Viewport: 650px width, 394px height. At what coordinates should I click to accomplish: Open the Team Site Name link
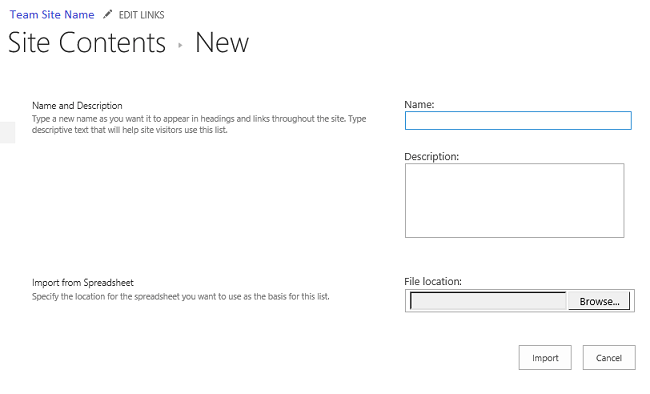click(52, 15)
